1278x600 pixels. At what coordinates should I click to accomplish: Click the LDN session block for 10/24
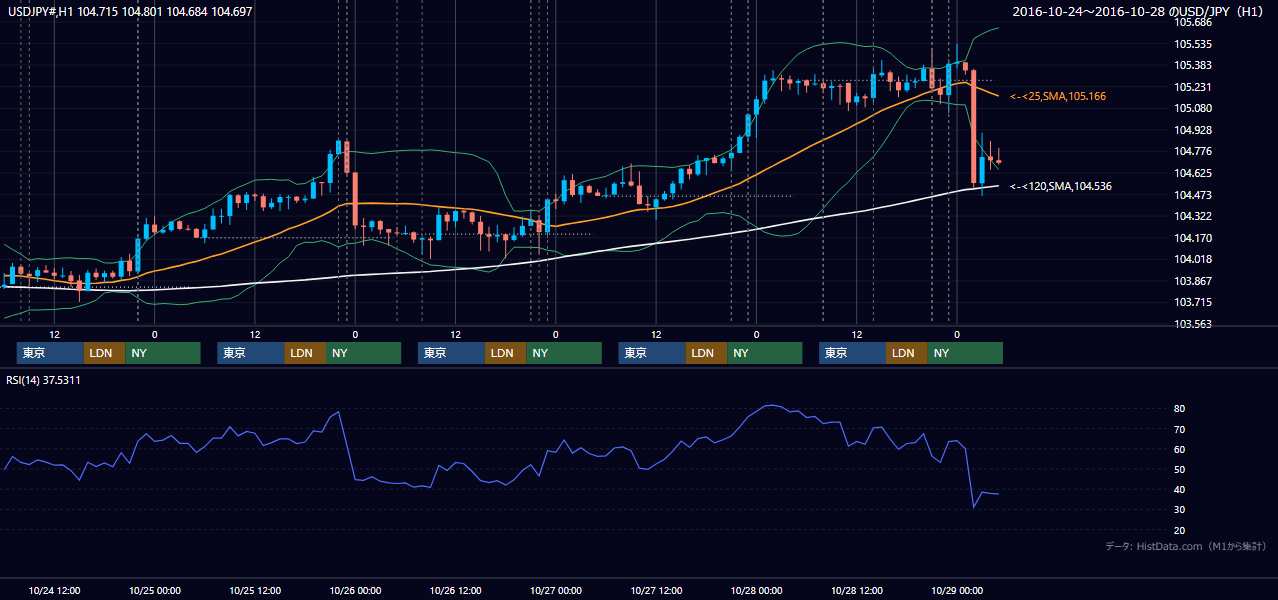[x=104, y=353]
